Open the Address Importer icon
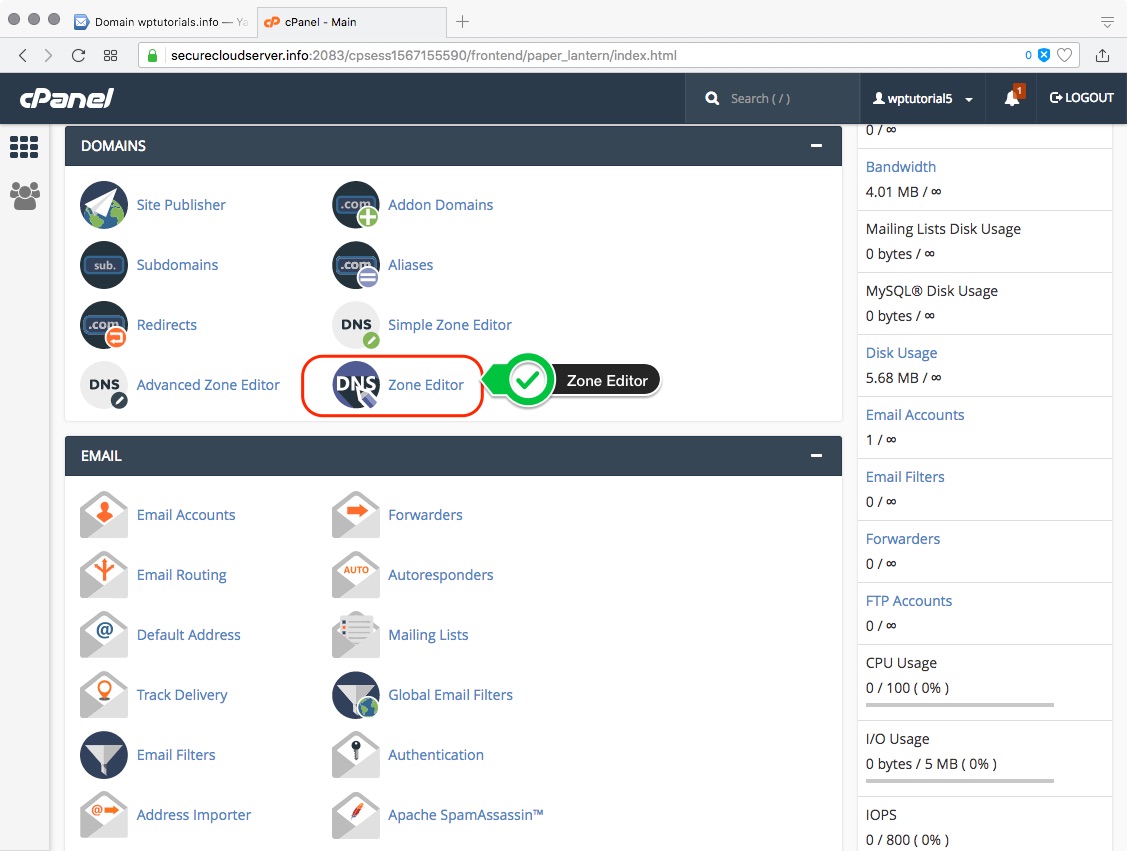 point(104,815)
